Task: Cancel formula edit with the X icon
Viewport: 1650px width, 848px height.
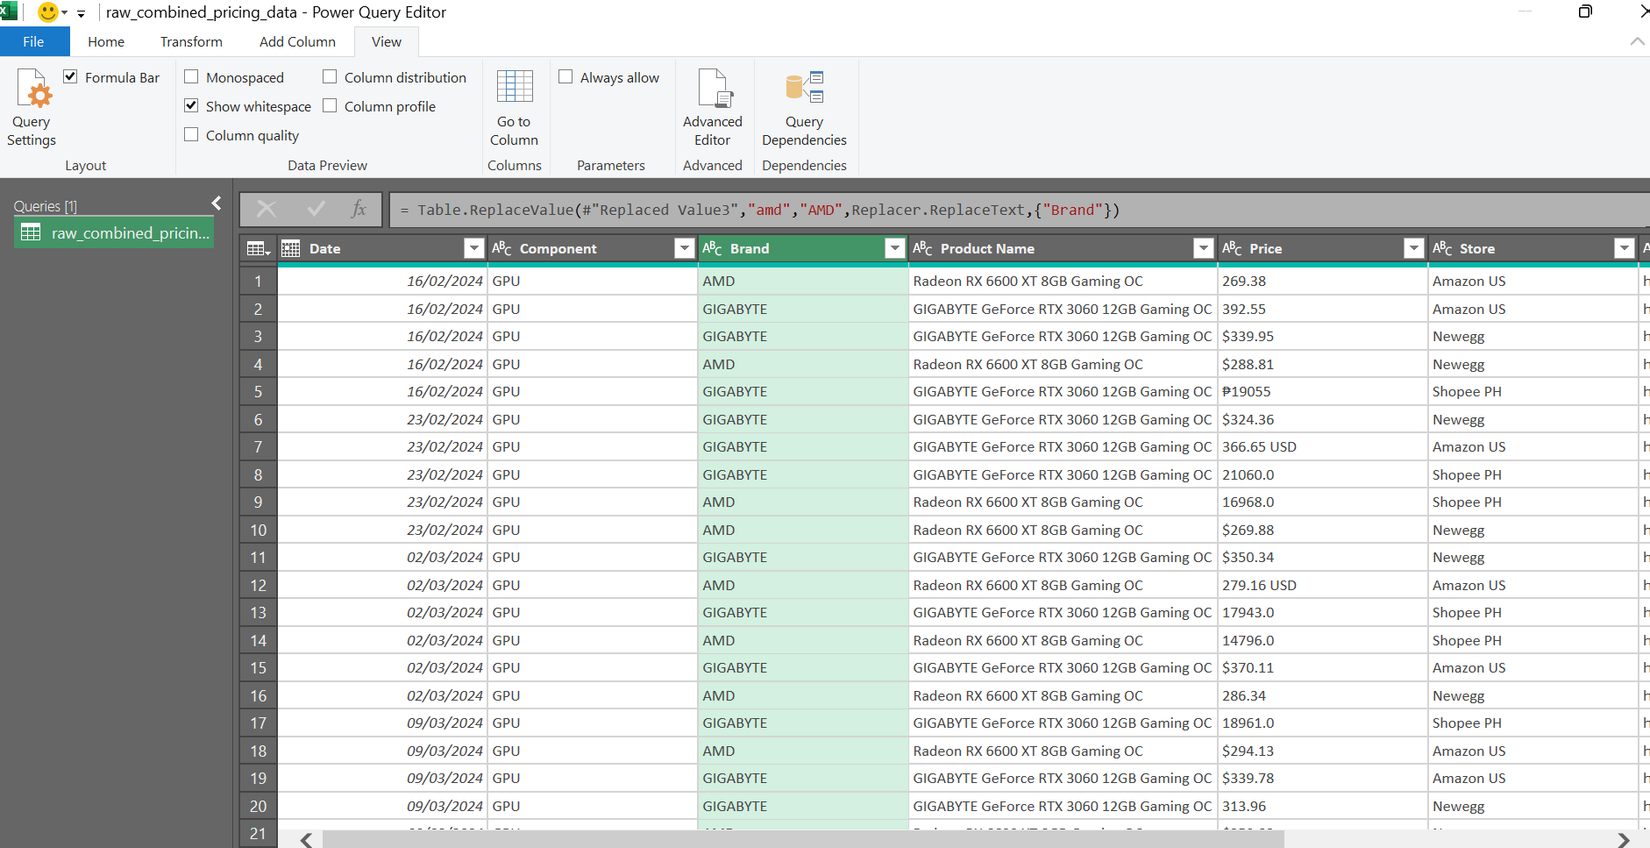Action: pos(266,209)
